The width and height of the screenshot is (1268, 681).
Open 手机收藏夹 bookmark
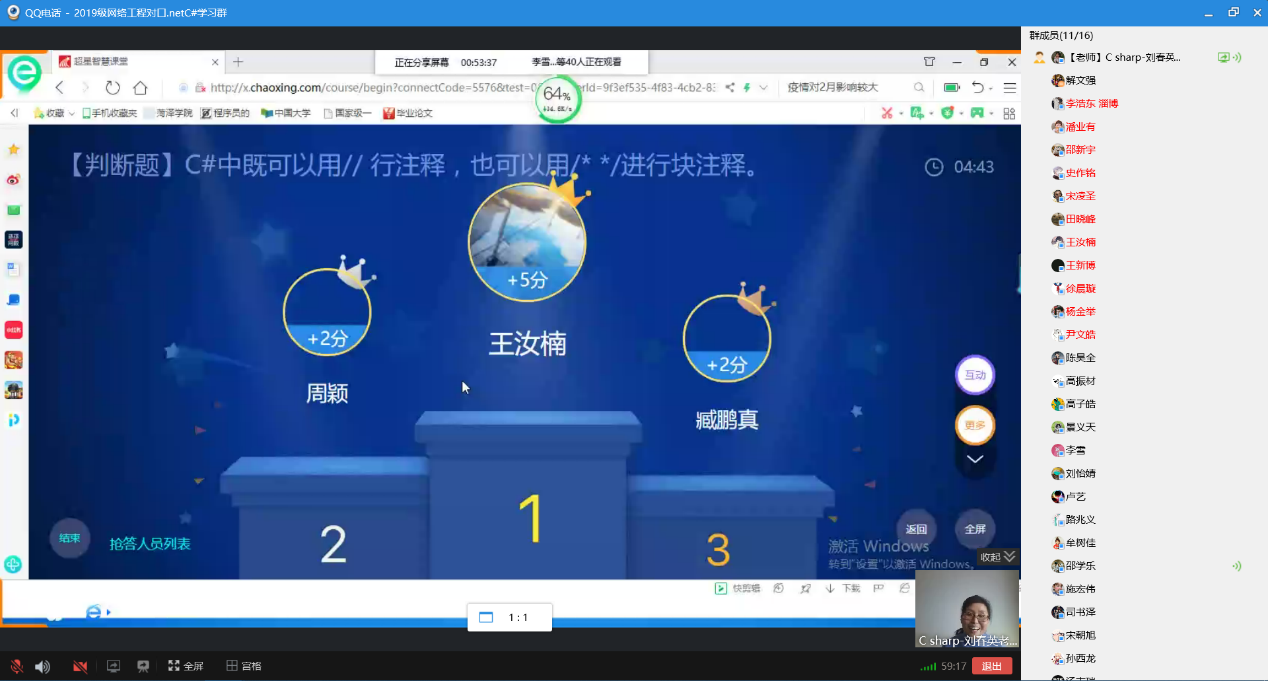click(109, 113)
